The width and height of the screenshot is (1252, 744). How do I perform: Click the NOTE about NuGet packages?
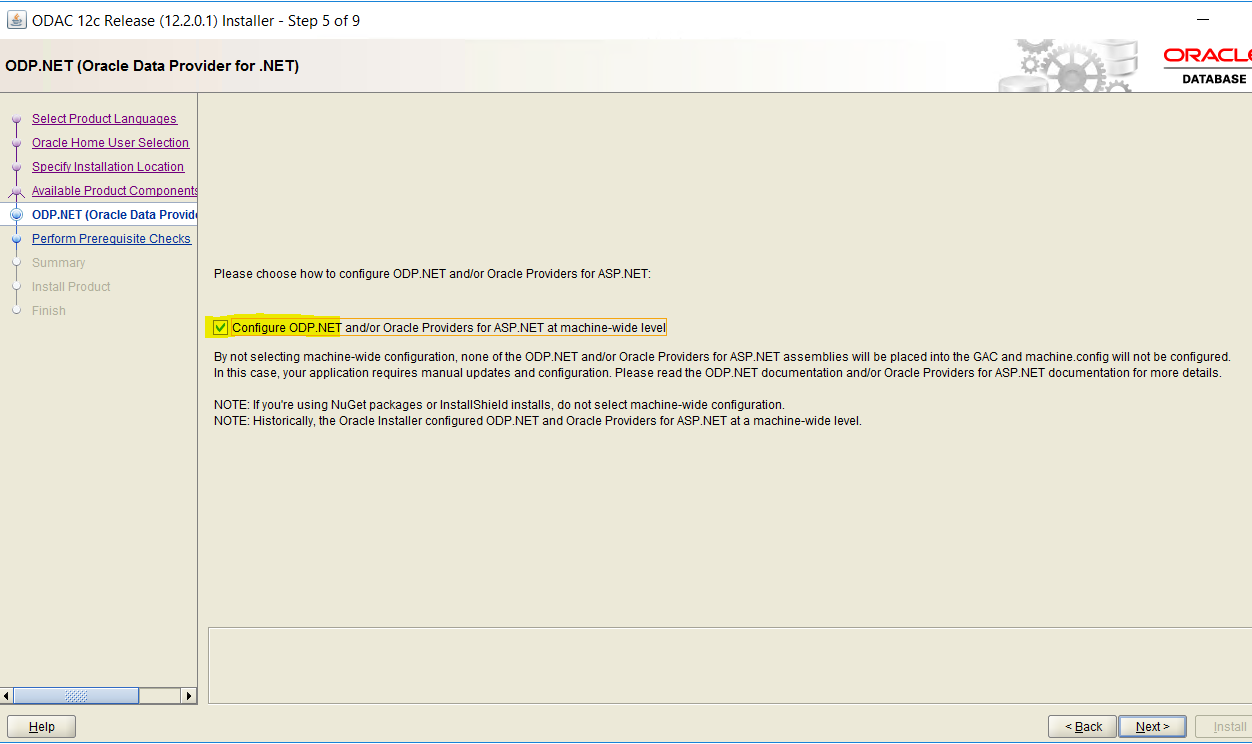(499, 405)
